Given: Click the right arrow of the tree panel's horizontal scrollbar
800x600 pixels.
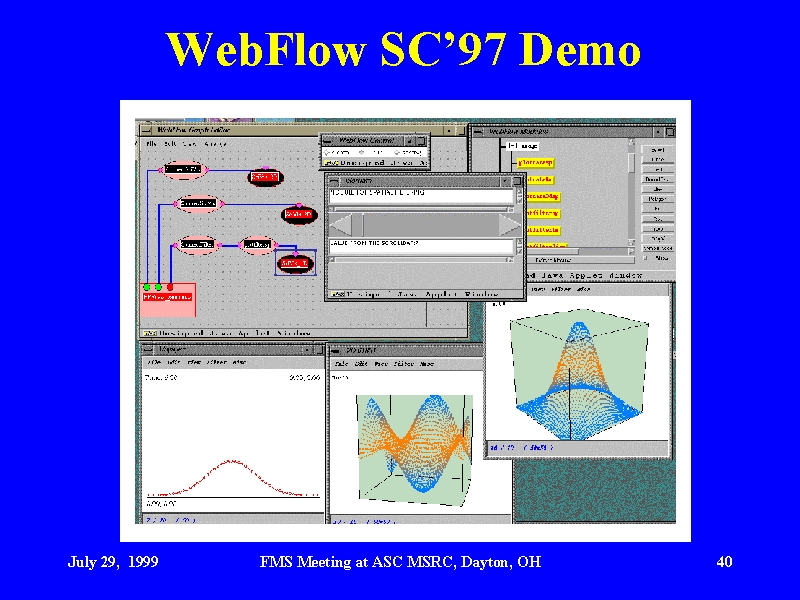Looking at the screenshot, I should (x=631, y=251).
